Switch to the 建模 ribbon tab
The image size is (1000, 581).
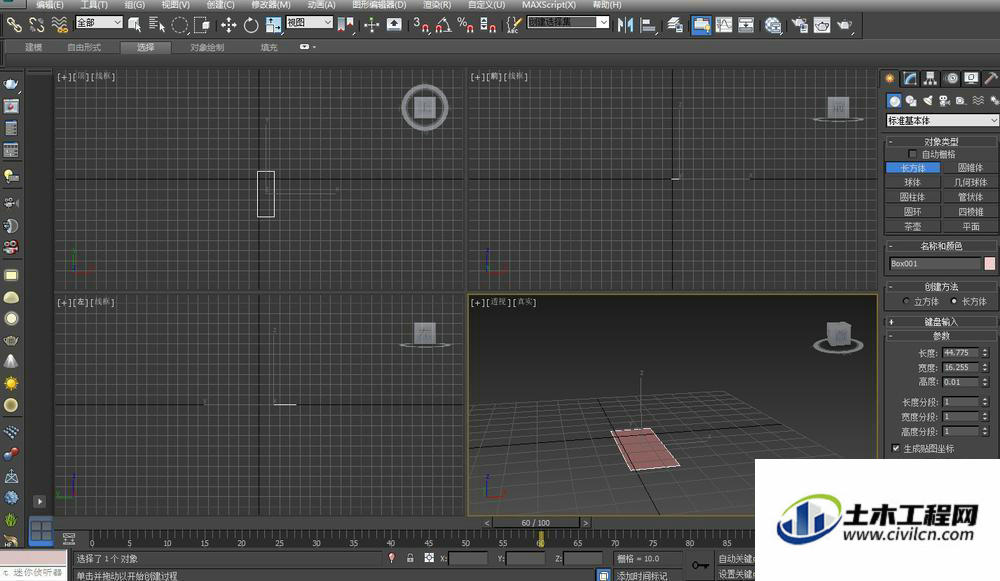[33, 47]
